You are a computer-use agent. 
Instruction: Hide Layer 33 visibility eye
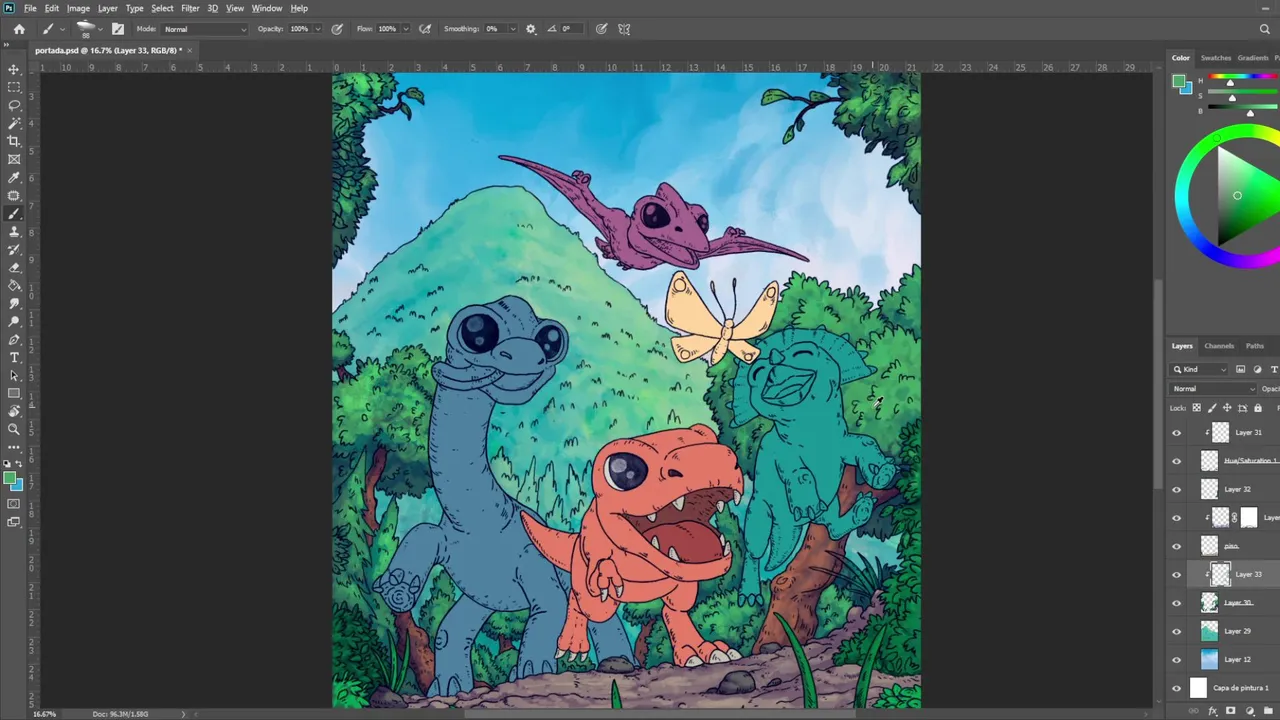[1176, 575]
